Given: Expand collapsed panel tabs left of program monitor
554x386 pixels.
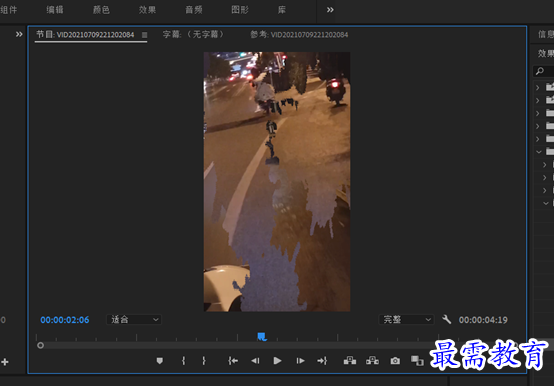Looking at the screenshot, I should click(19, 34).
